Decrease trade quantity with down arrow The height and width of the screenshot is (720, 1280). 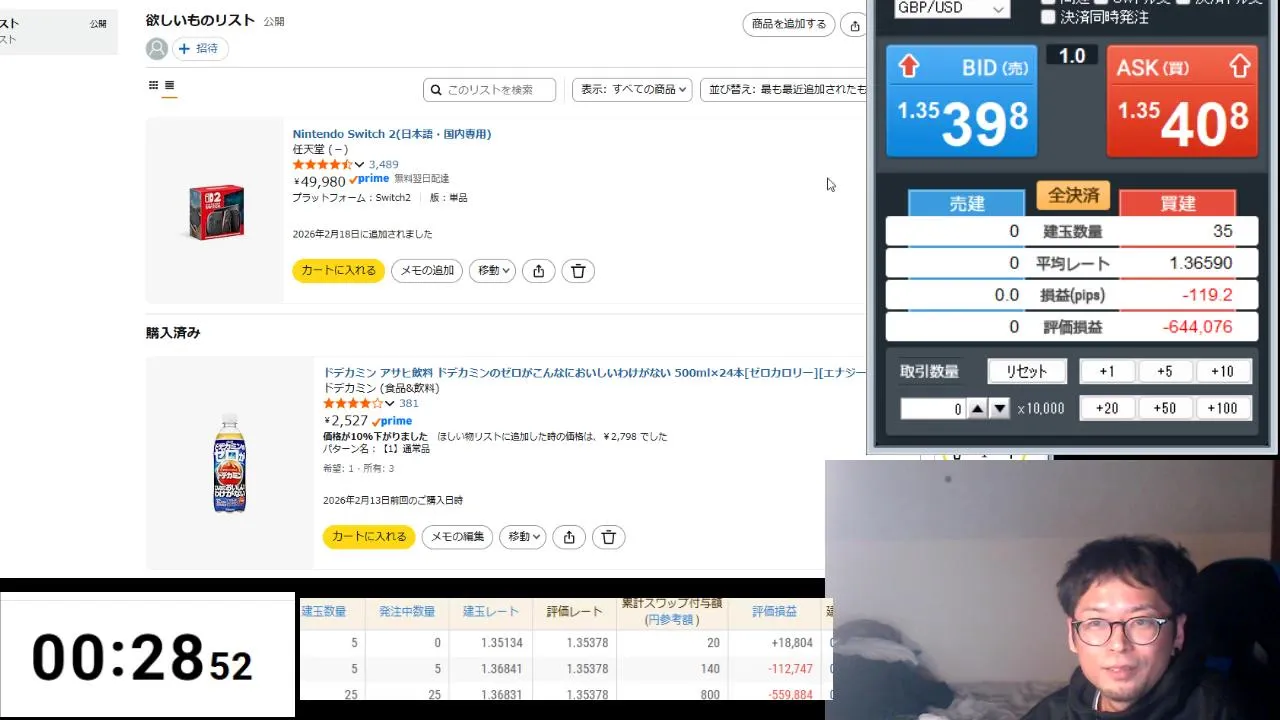tap(999, 409)
